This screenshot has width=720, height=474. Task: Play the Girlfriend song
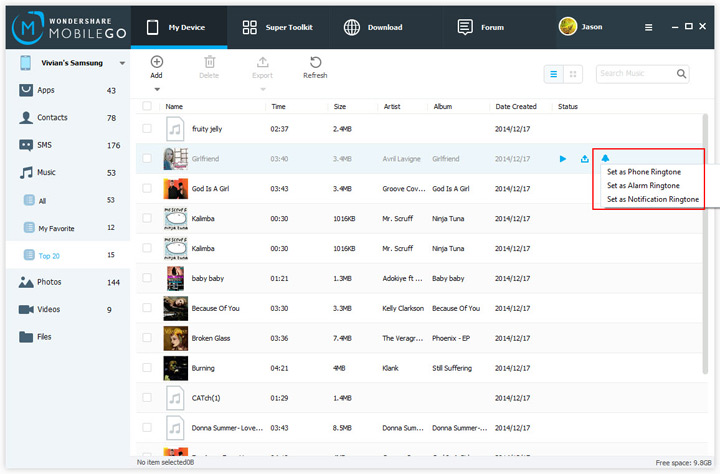pyautogui.click(x=562, y=159)
